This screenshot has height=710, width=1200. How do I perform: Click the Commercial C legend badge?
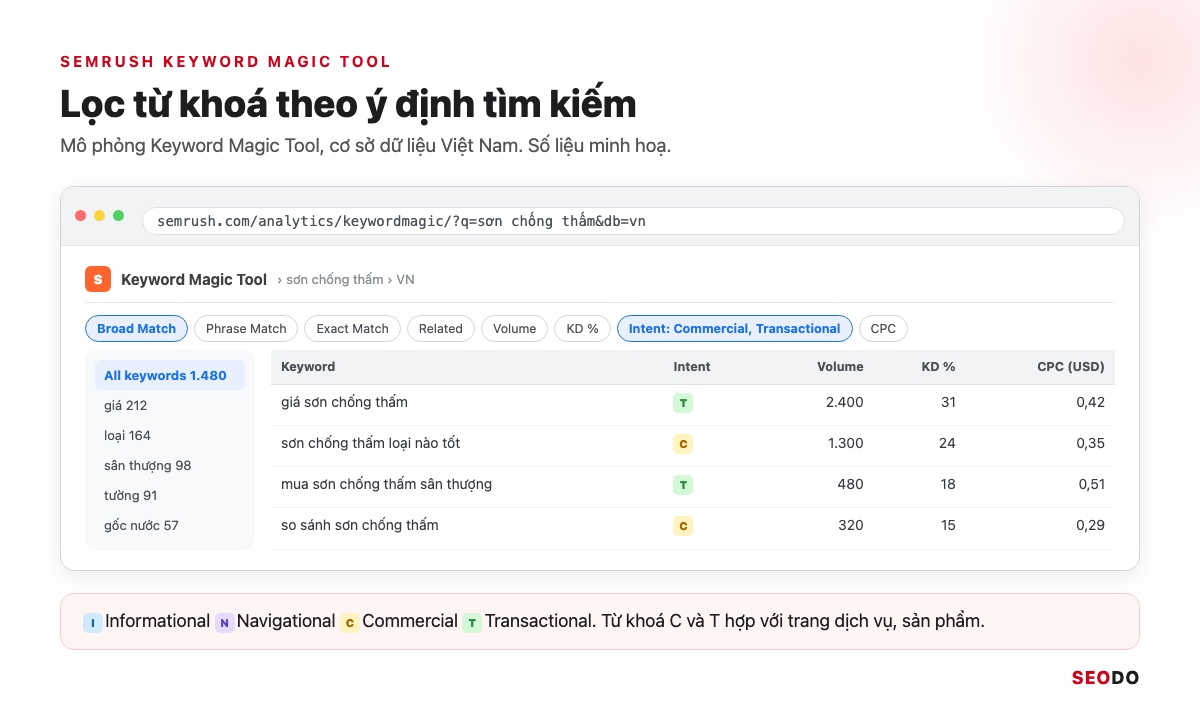pyautogui.click(x=350, y=623)
